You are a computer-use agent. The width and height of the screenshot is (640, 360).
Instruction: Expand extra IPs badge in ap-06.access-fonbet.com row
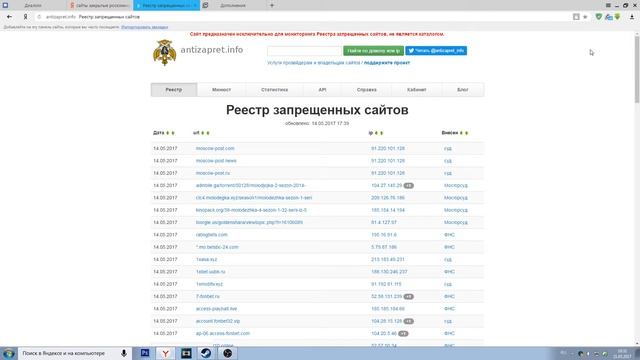403,333
